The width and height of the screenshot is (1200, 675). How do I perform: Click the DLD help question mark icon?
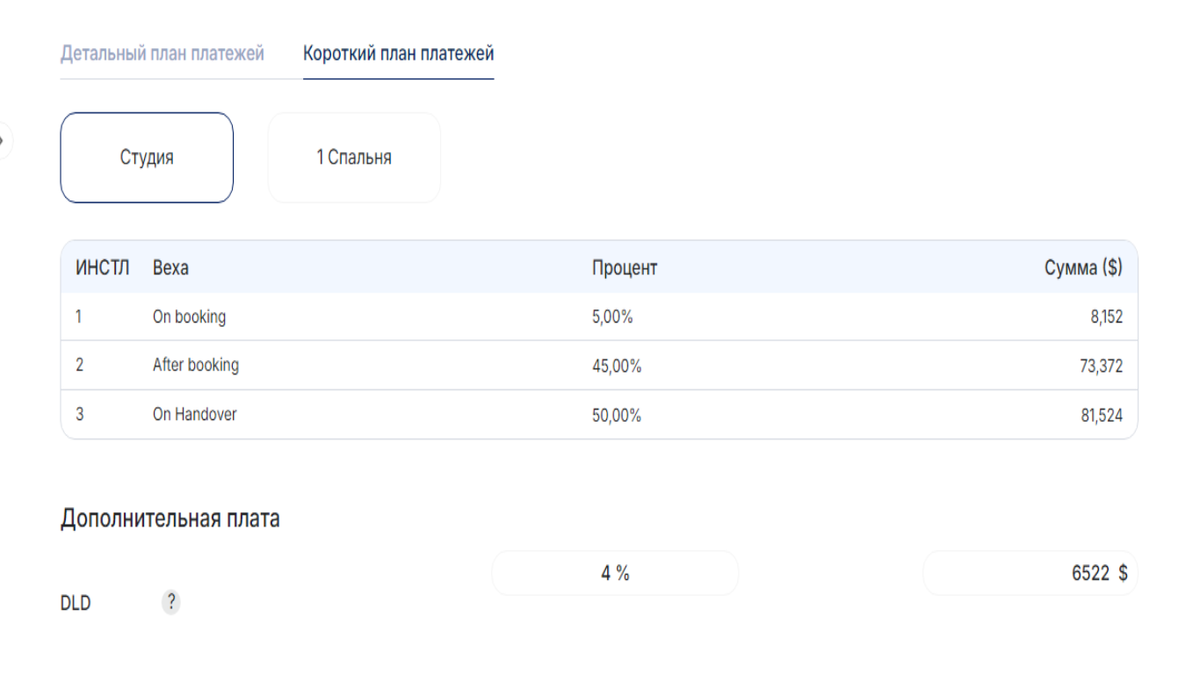pos(171,602)
